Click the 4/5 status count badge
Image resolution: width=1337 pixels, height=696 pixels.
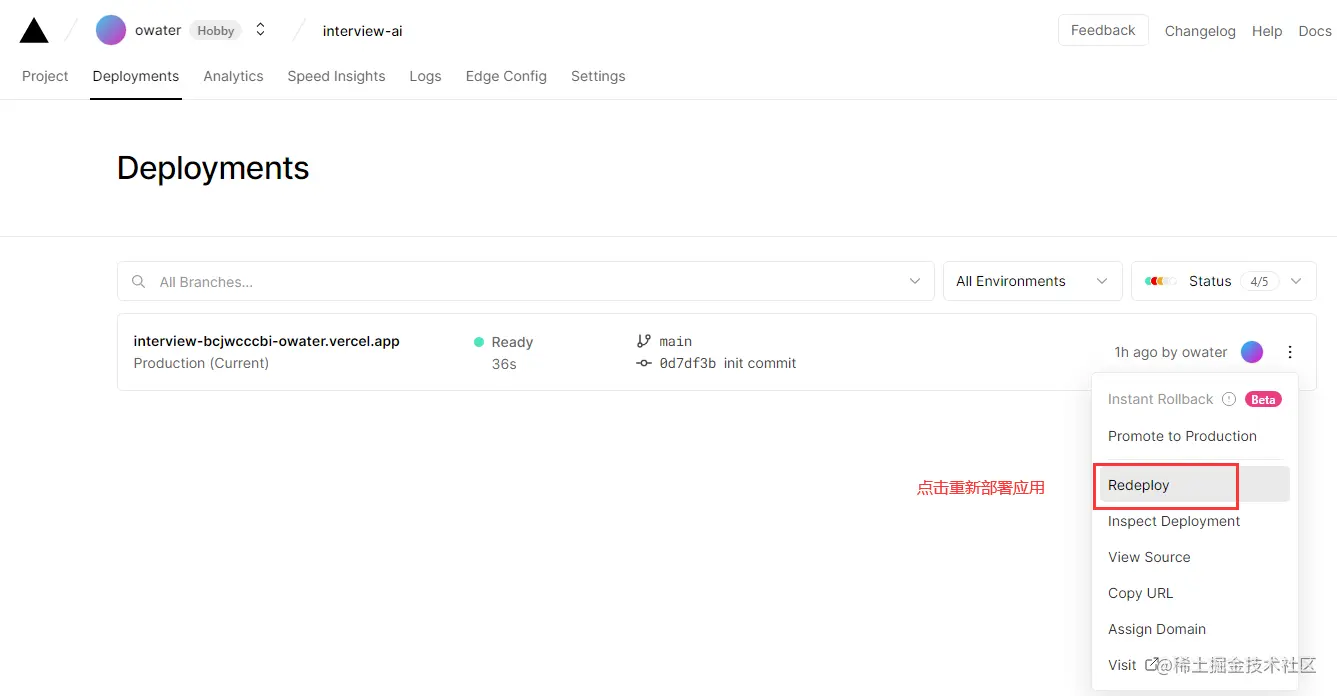coord(1259,281)
